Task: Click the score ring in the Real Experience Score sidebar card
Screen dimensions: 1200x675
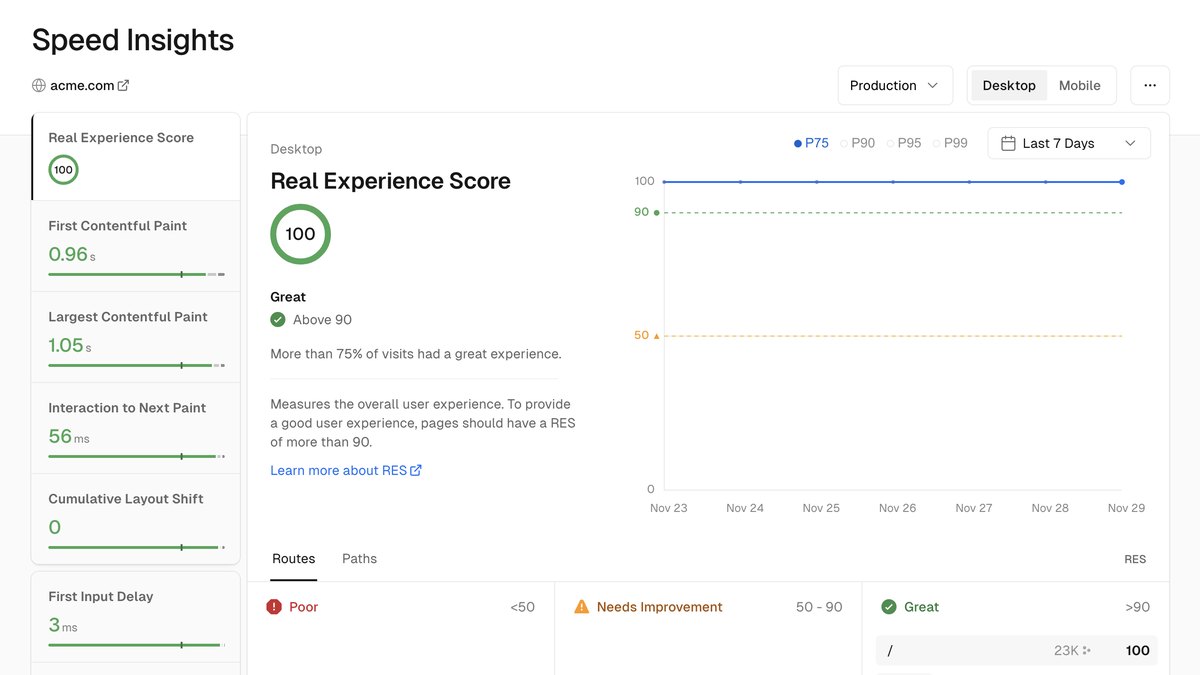Action: pyautogui.click(x=63, y=170)
